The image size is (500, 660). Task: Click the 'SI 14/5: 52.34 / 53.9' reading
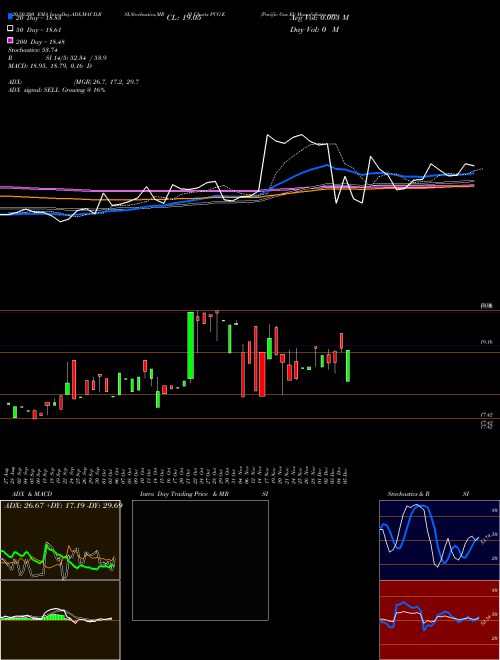click(76, 58)
